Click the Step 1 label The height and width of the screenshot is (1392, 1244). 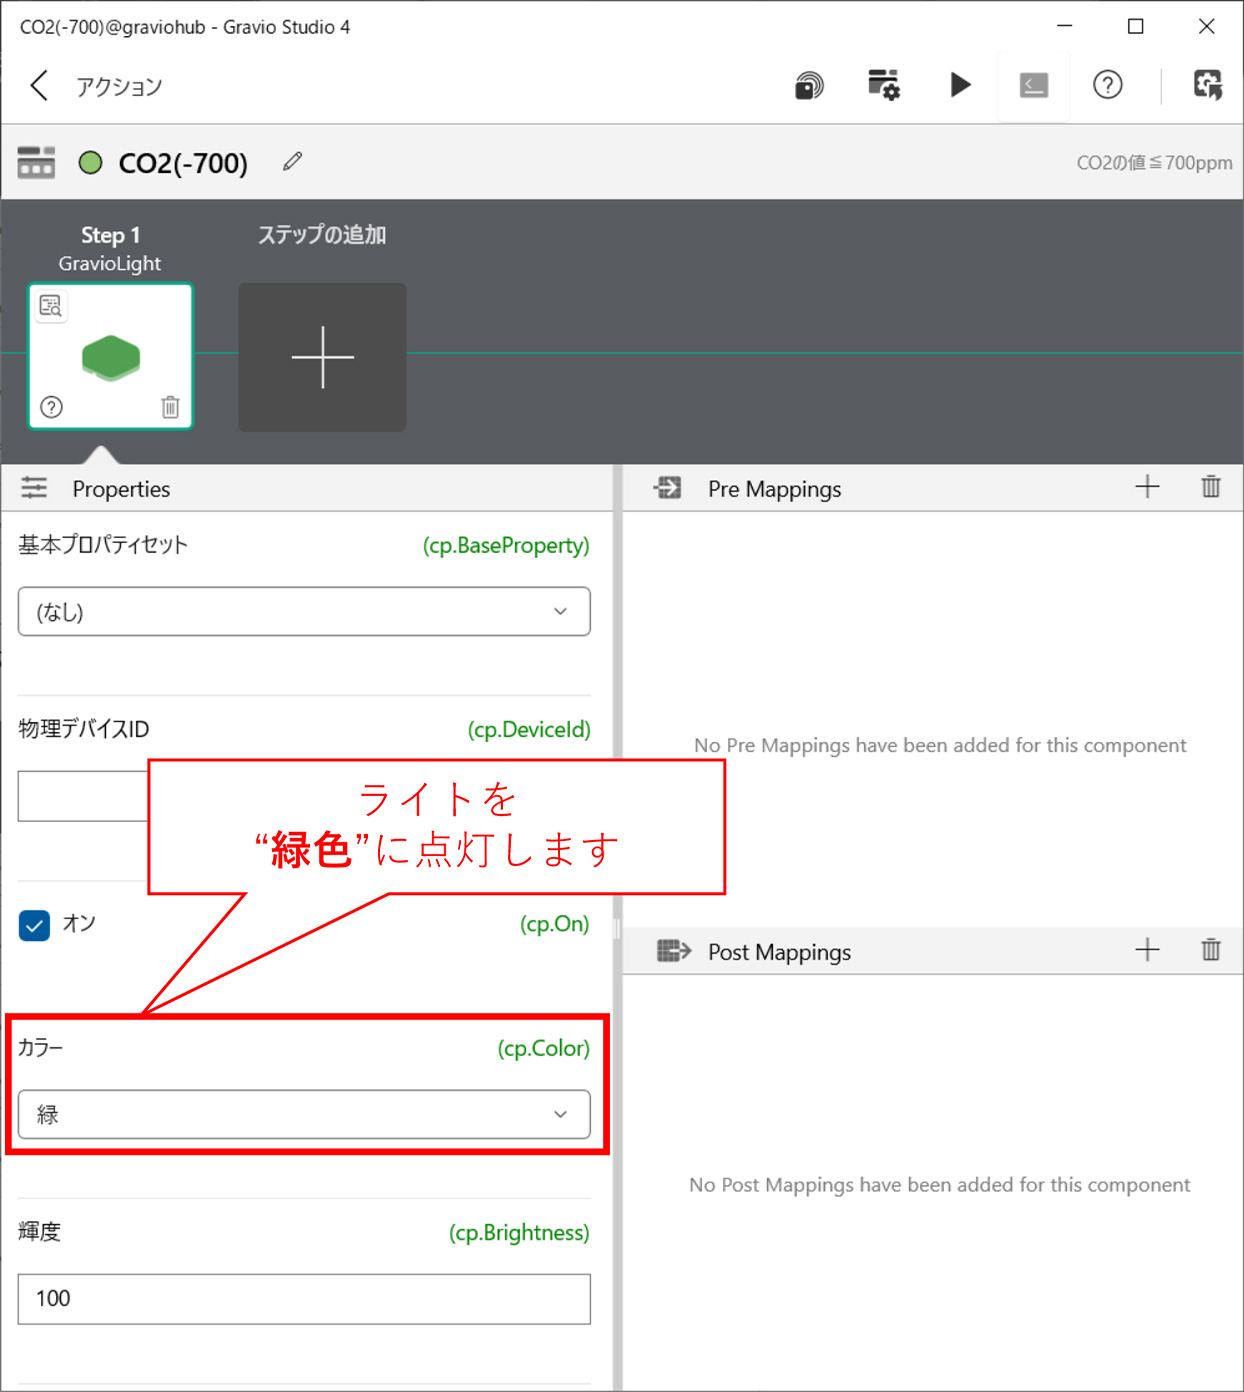click(x=110, y=235)
